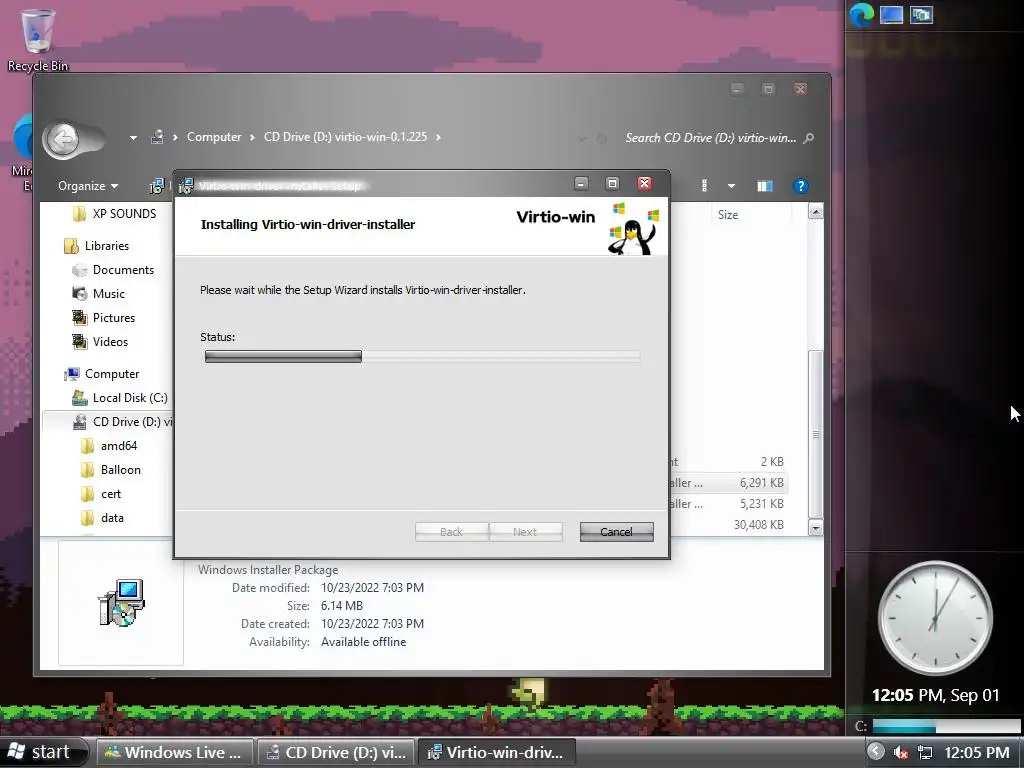Open the amd64 folder in the tree
The image size is (1024, 768).
[x=108, y=446]
